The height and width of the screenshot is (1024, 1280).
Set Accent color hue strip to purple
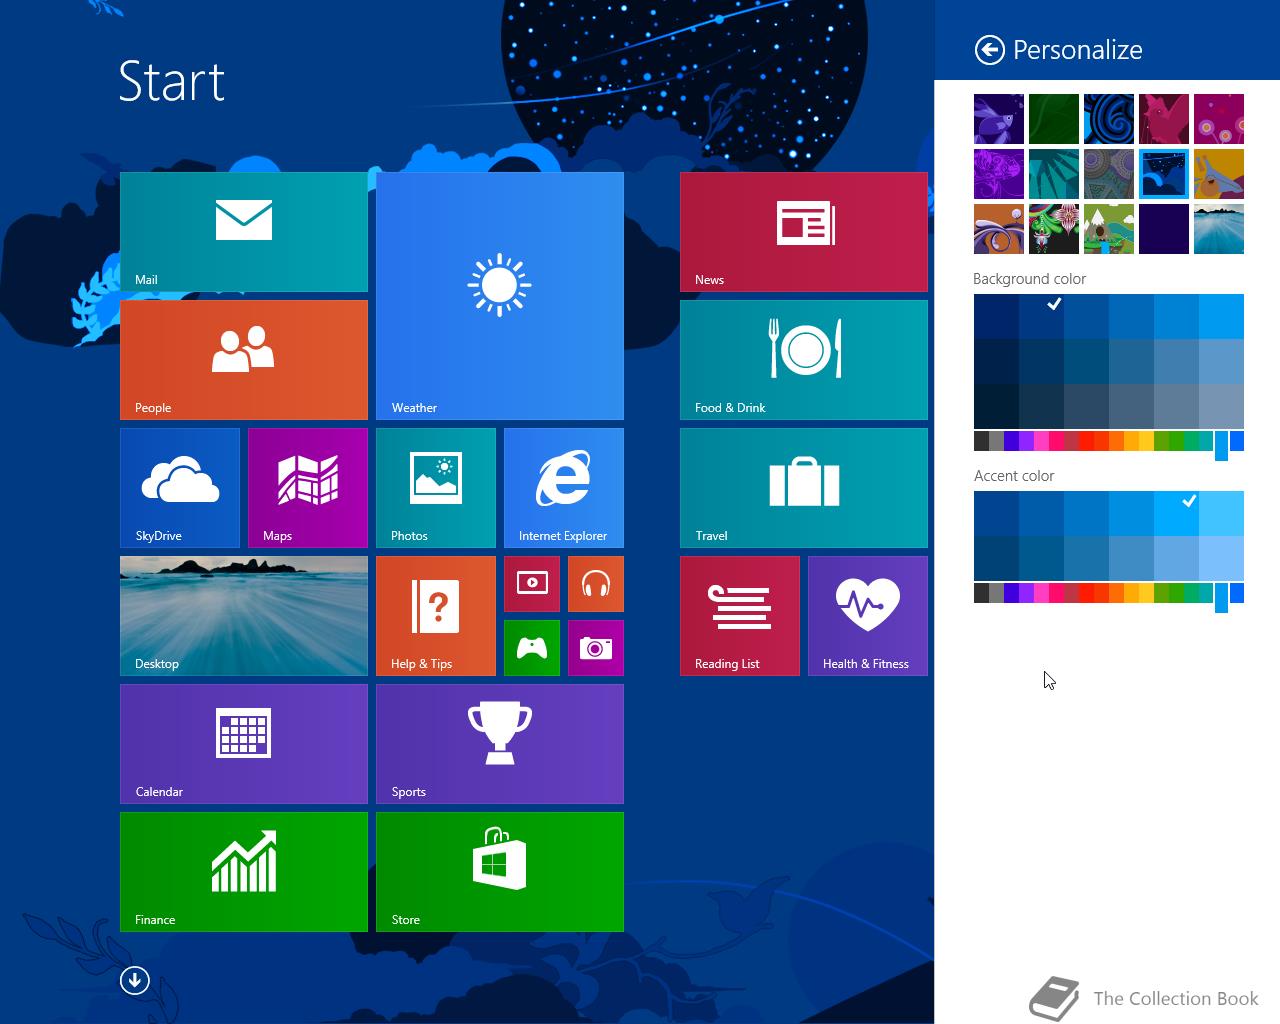1026,593
